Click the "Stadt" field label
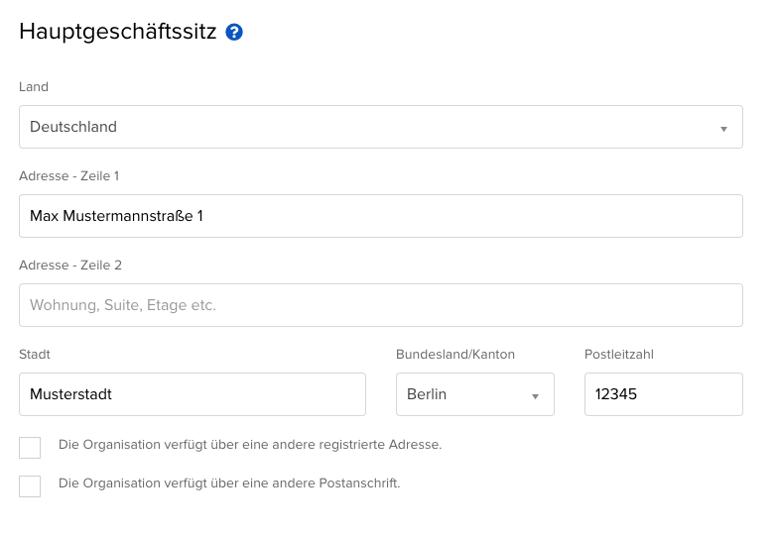 point(35,354)
